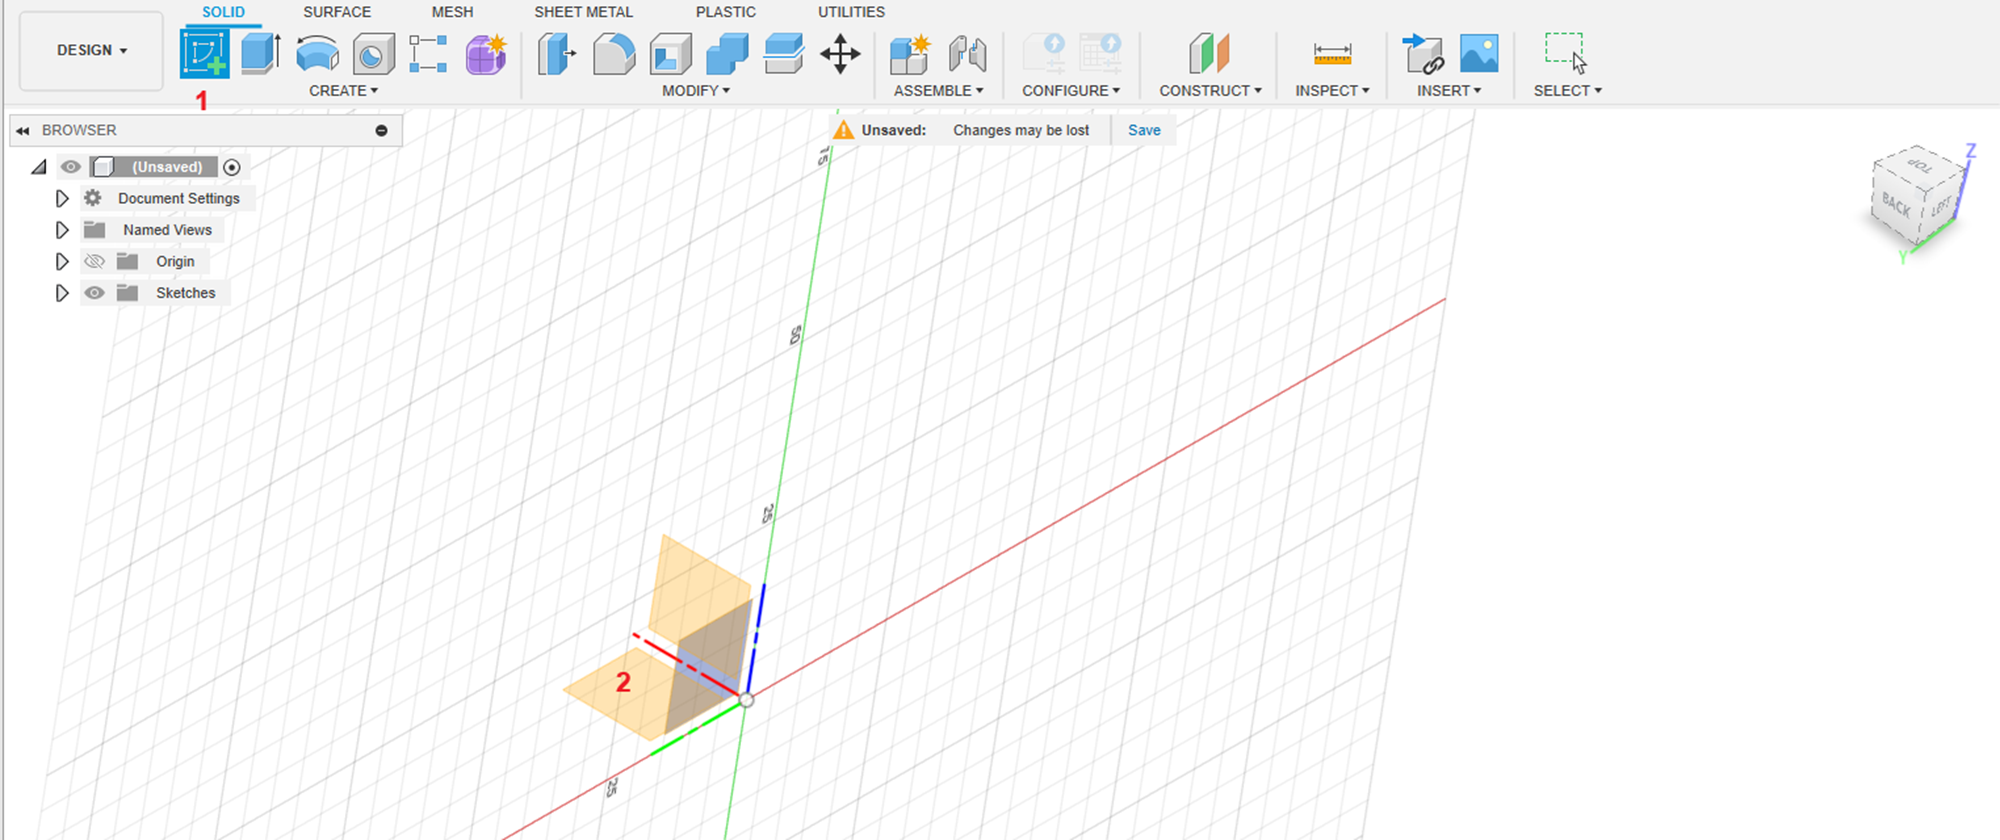Select the Measure tool
The image size is (2000, 840).
[1332, 54]
